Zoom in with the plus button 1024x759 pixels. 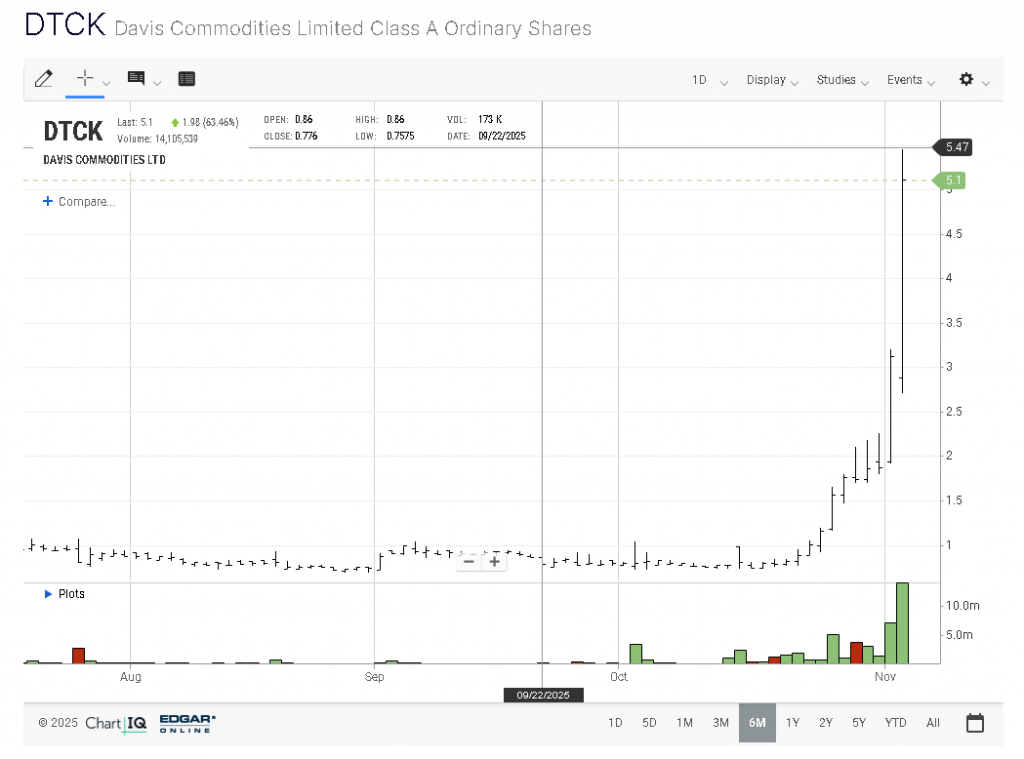point(494,561)
